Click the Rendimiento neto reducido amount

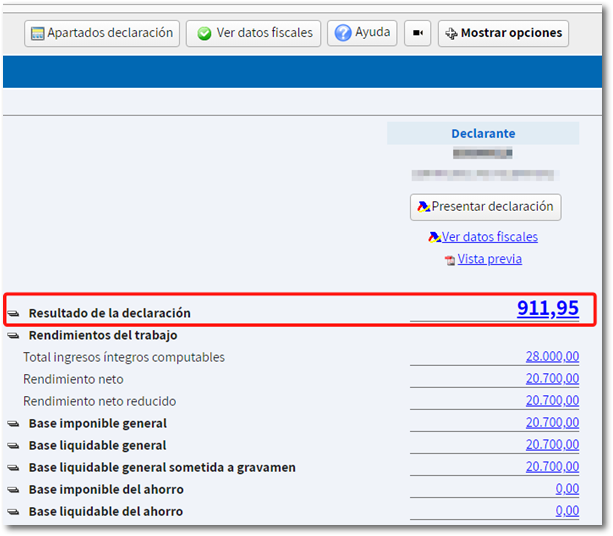click(x=552, y=401)
